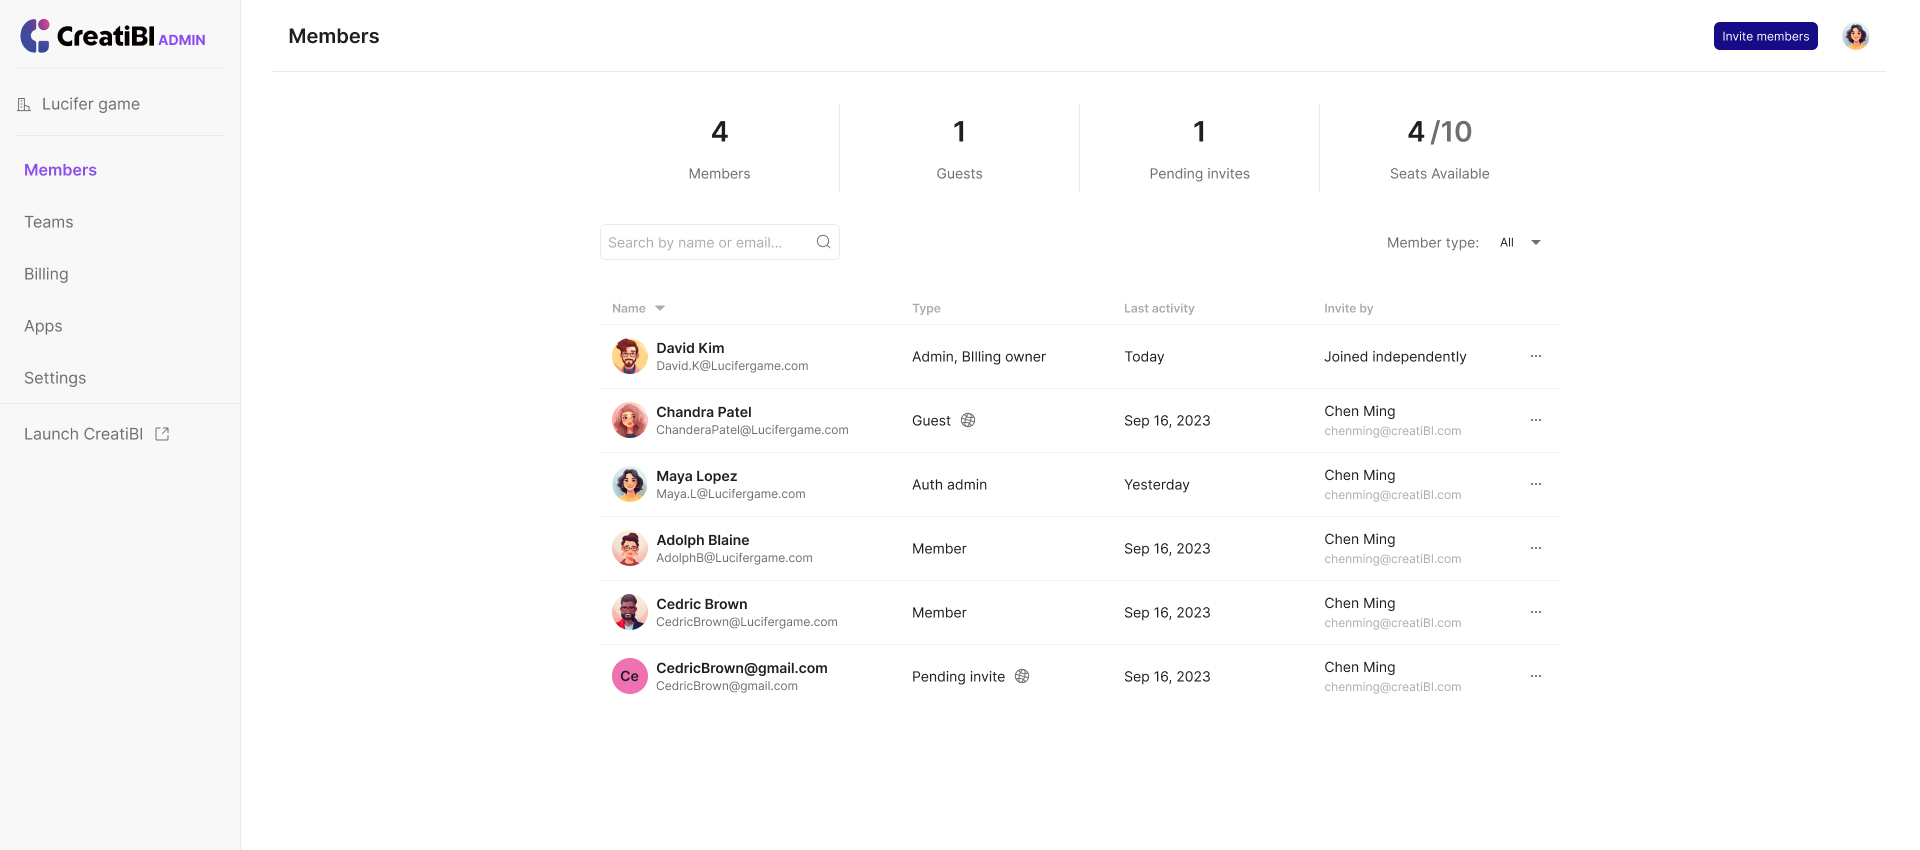This screenshot has width=1920, height=850.
Task: Click globe icon next to Guest type
Action: (968, 420)
